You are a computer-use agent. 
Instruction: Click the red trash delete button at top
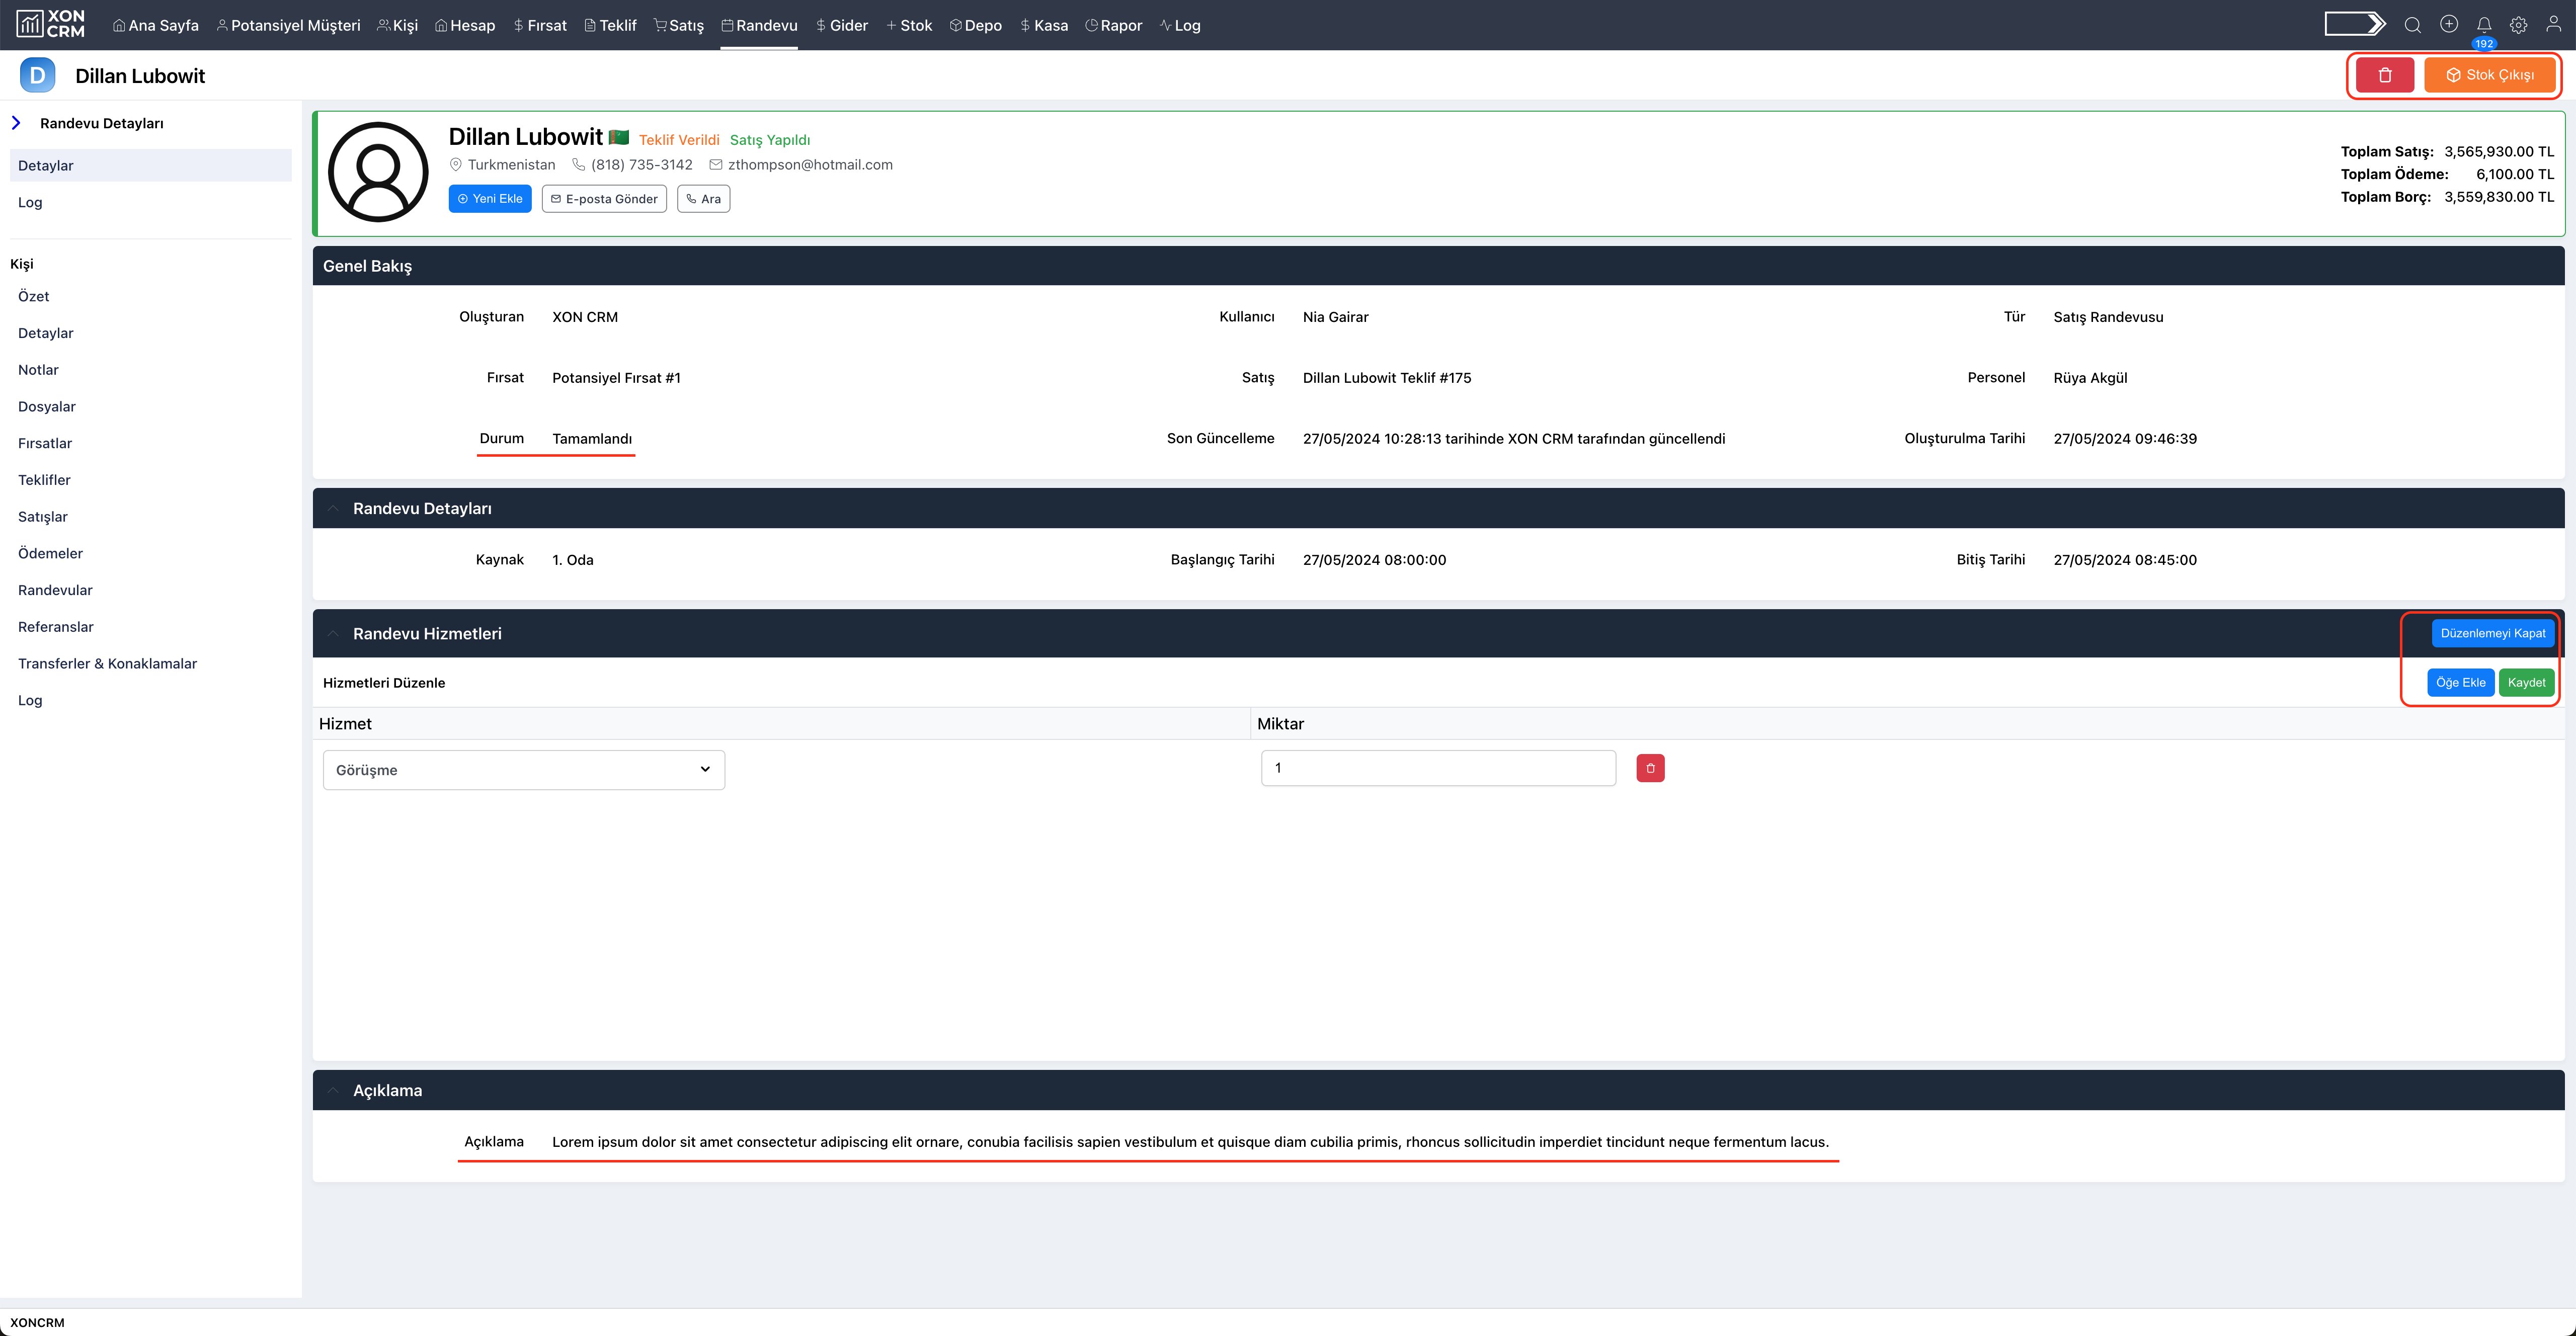click(x=2384, y=75)
